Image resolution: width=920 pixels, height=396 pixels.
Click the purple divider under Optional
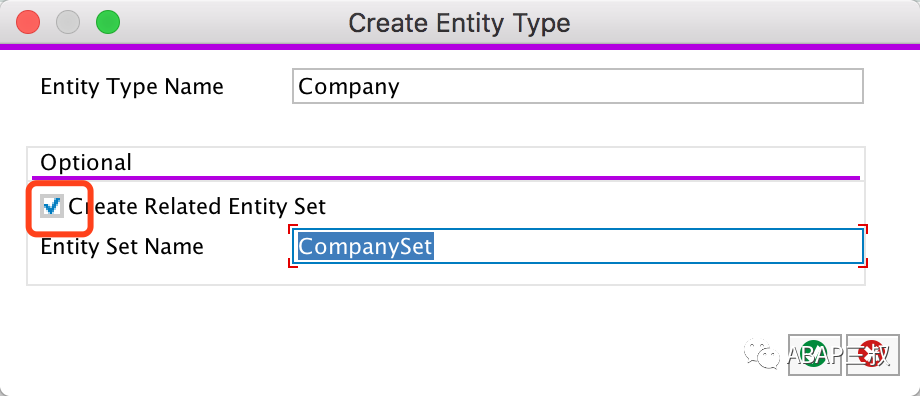click(x=446, y=177)
